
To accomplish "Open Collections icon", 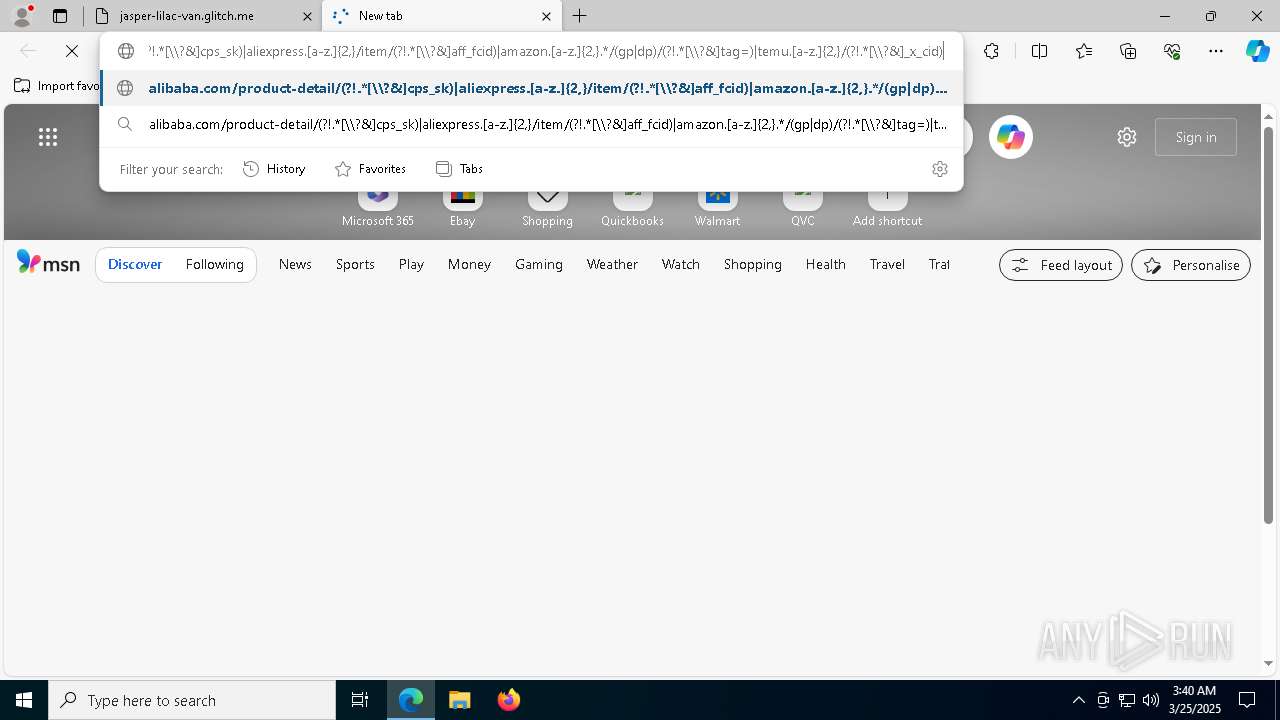I will point(1128,51).
